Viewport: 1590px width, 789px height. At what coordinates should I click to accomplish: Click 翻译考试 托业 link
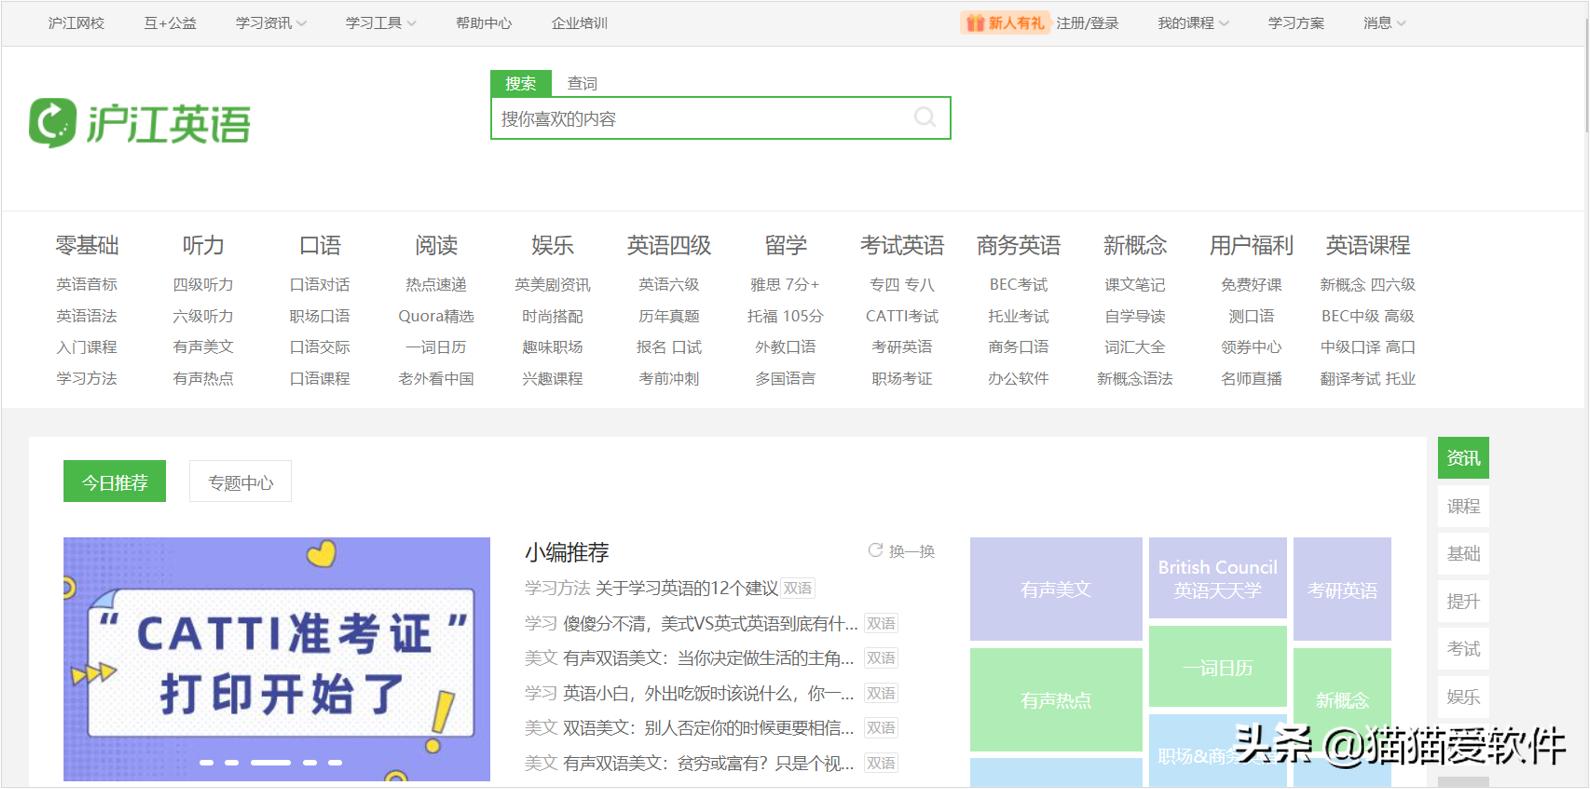point(1368,379)
